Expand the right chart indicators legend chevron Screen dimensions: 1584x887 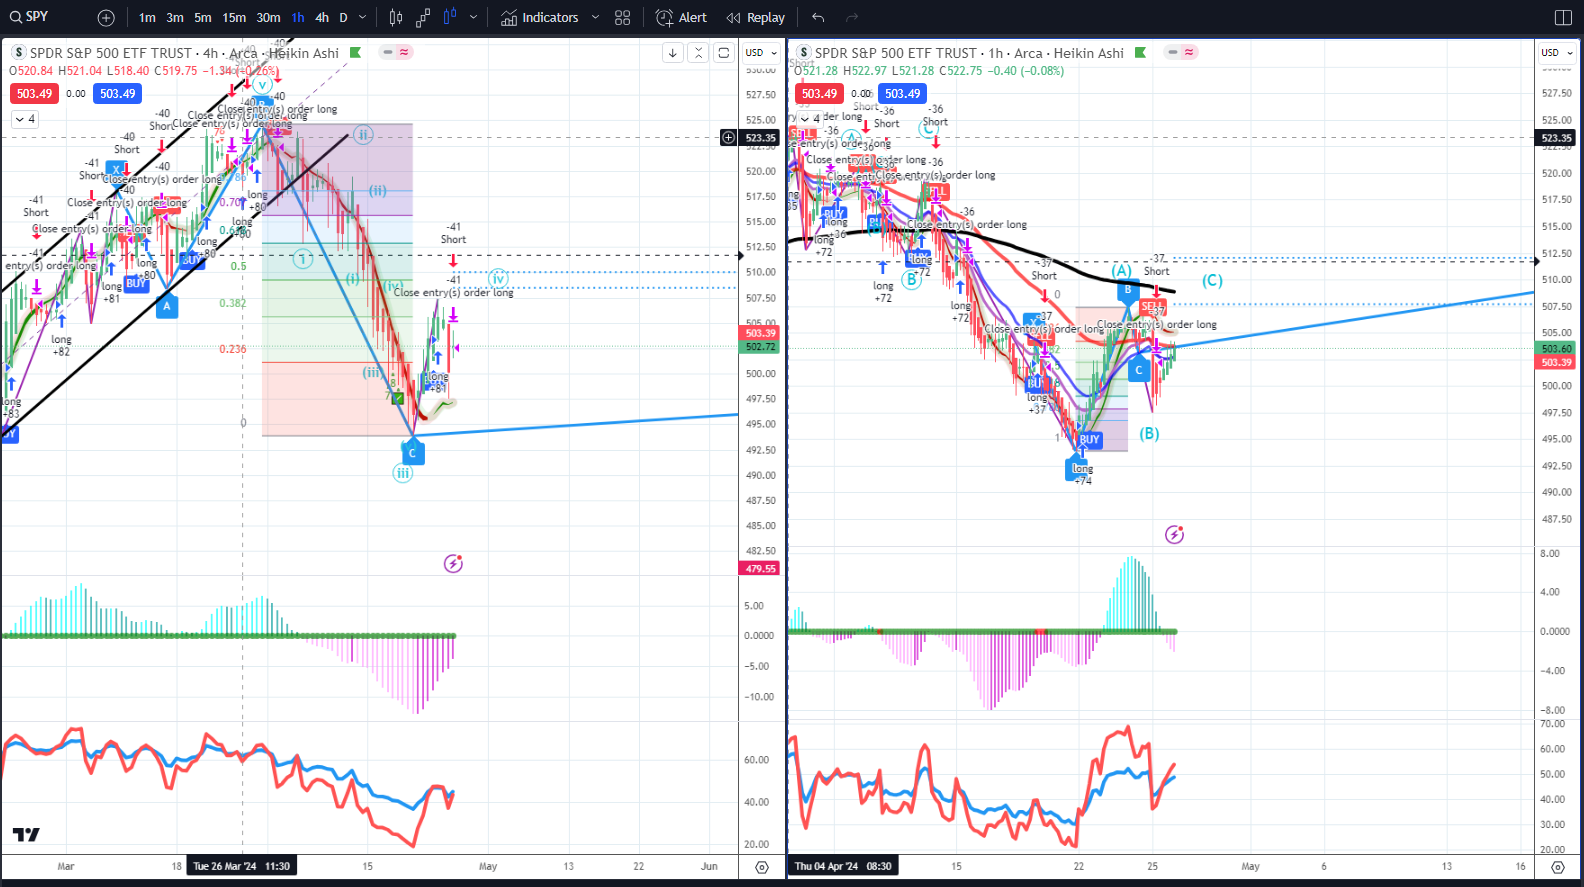(811, 119)
